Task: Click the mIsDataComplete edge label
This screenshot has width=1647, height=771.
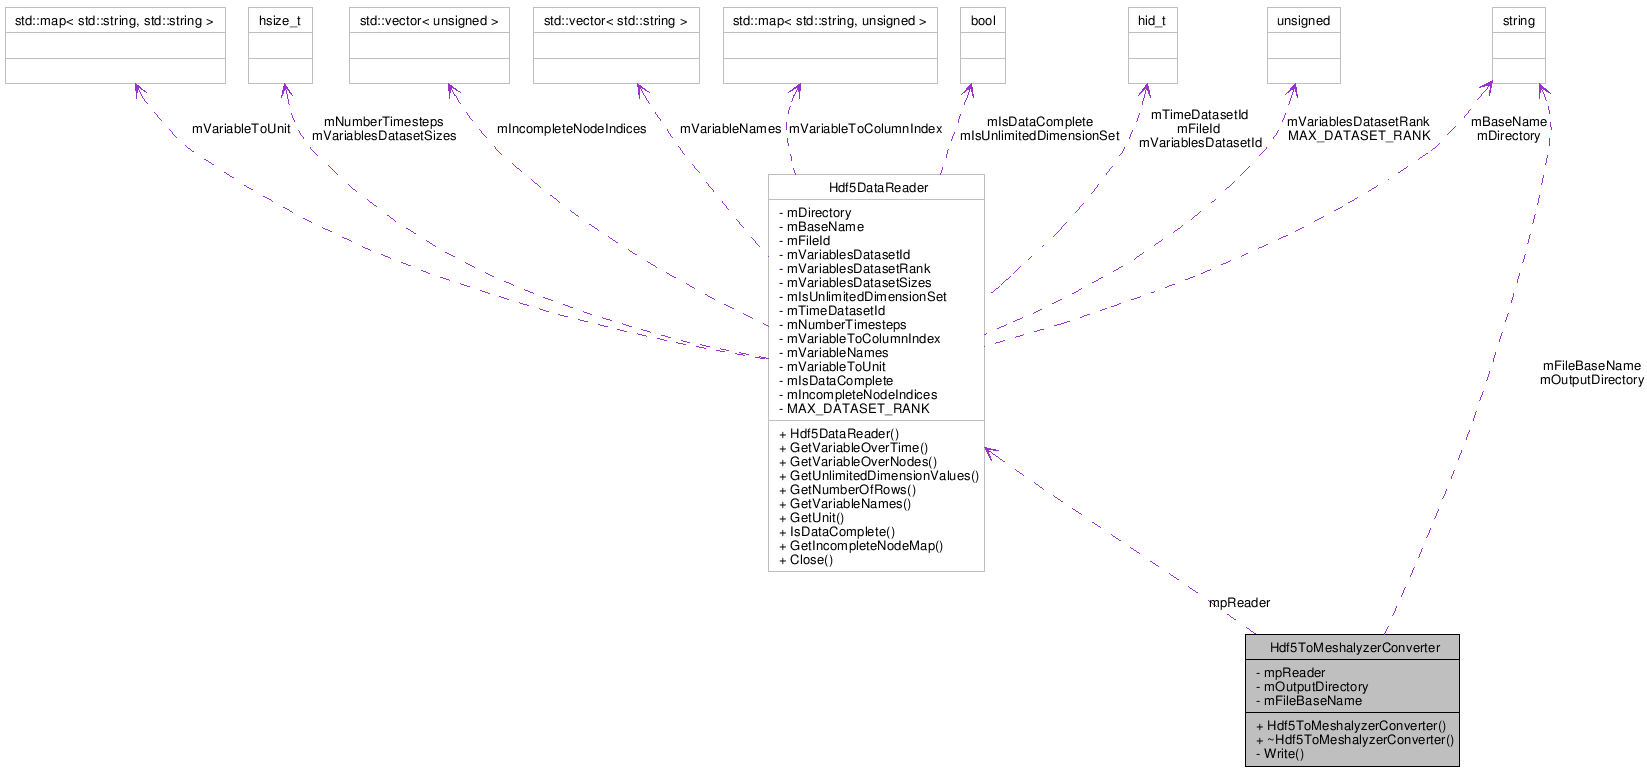Action: pos(1040,122)
